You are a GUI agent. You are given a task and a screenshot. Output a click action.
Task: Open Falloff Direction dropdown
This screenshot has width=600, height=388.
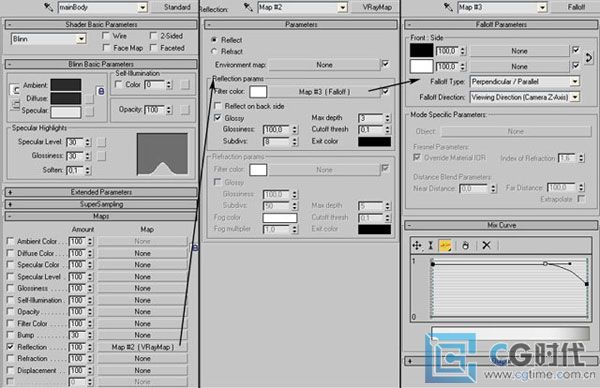click(x=575, y=97)
